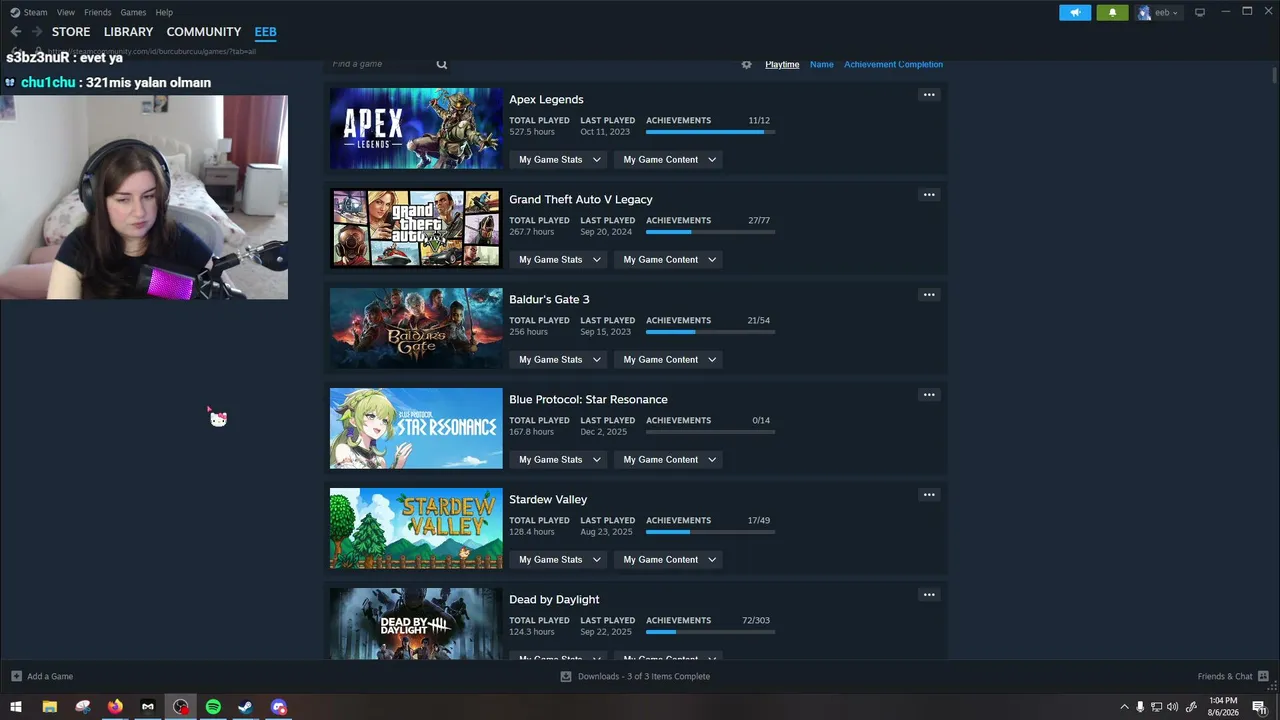Viewport: 1280px width, 720px height.
Task: Open Dead by Daylight three-dot options menu
Action: pos(929,595)
